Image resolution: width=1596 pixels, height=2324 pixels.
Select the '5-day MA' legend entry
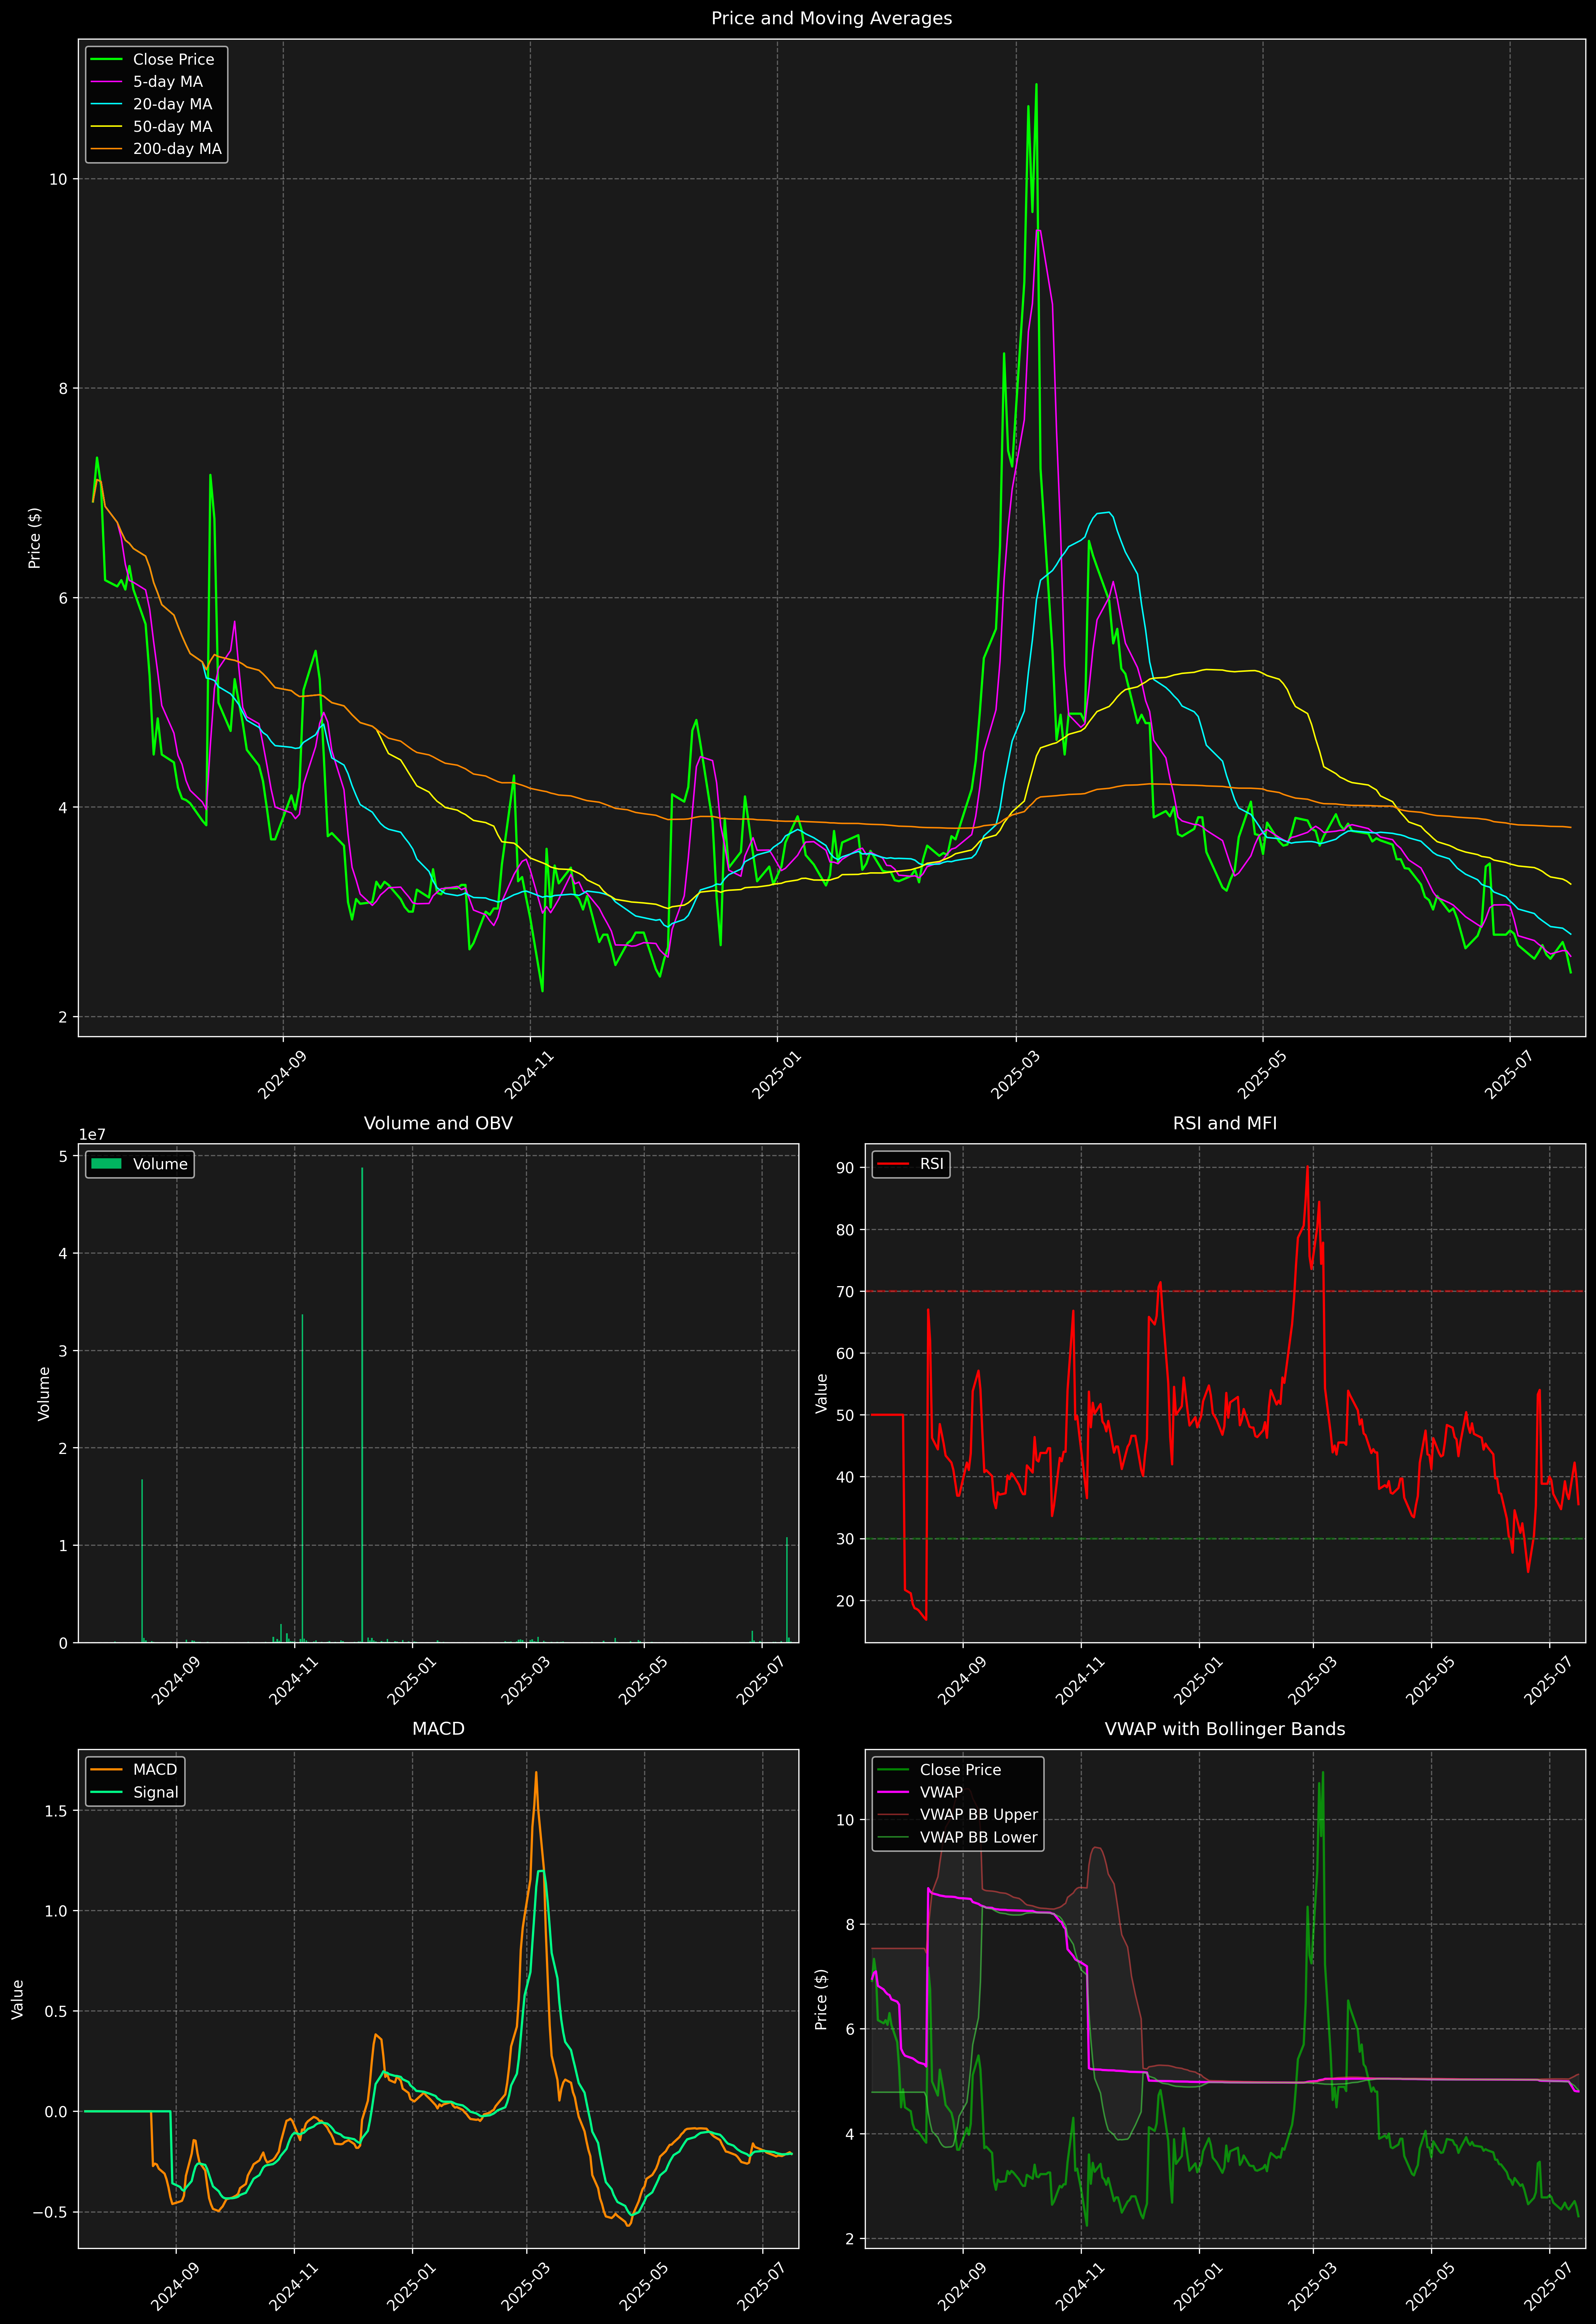pyautogui.click(x=147, y=82)
